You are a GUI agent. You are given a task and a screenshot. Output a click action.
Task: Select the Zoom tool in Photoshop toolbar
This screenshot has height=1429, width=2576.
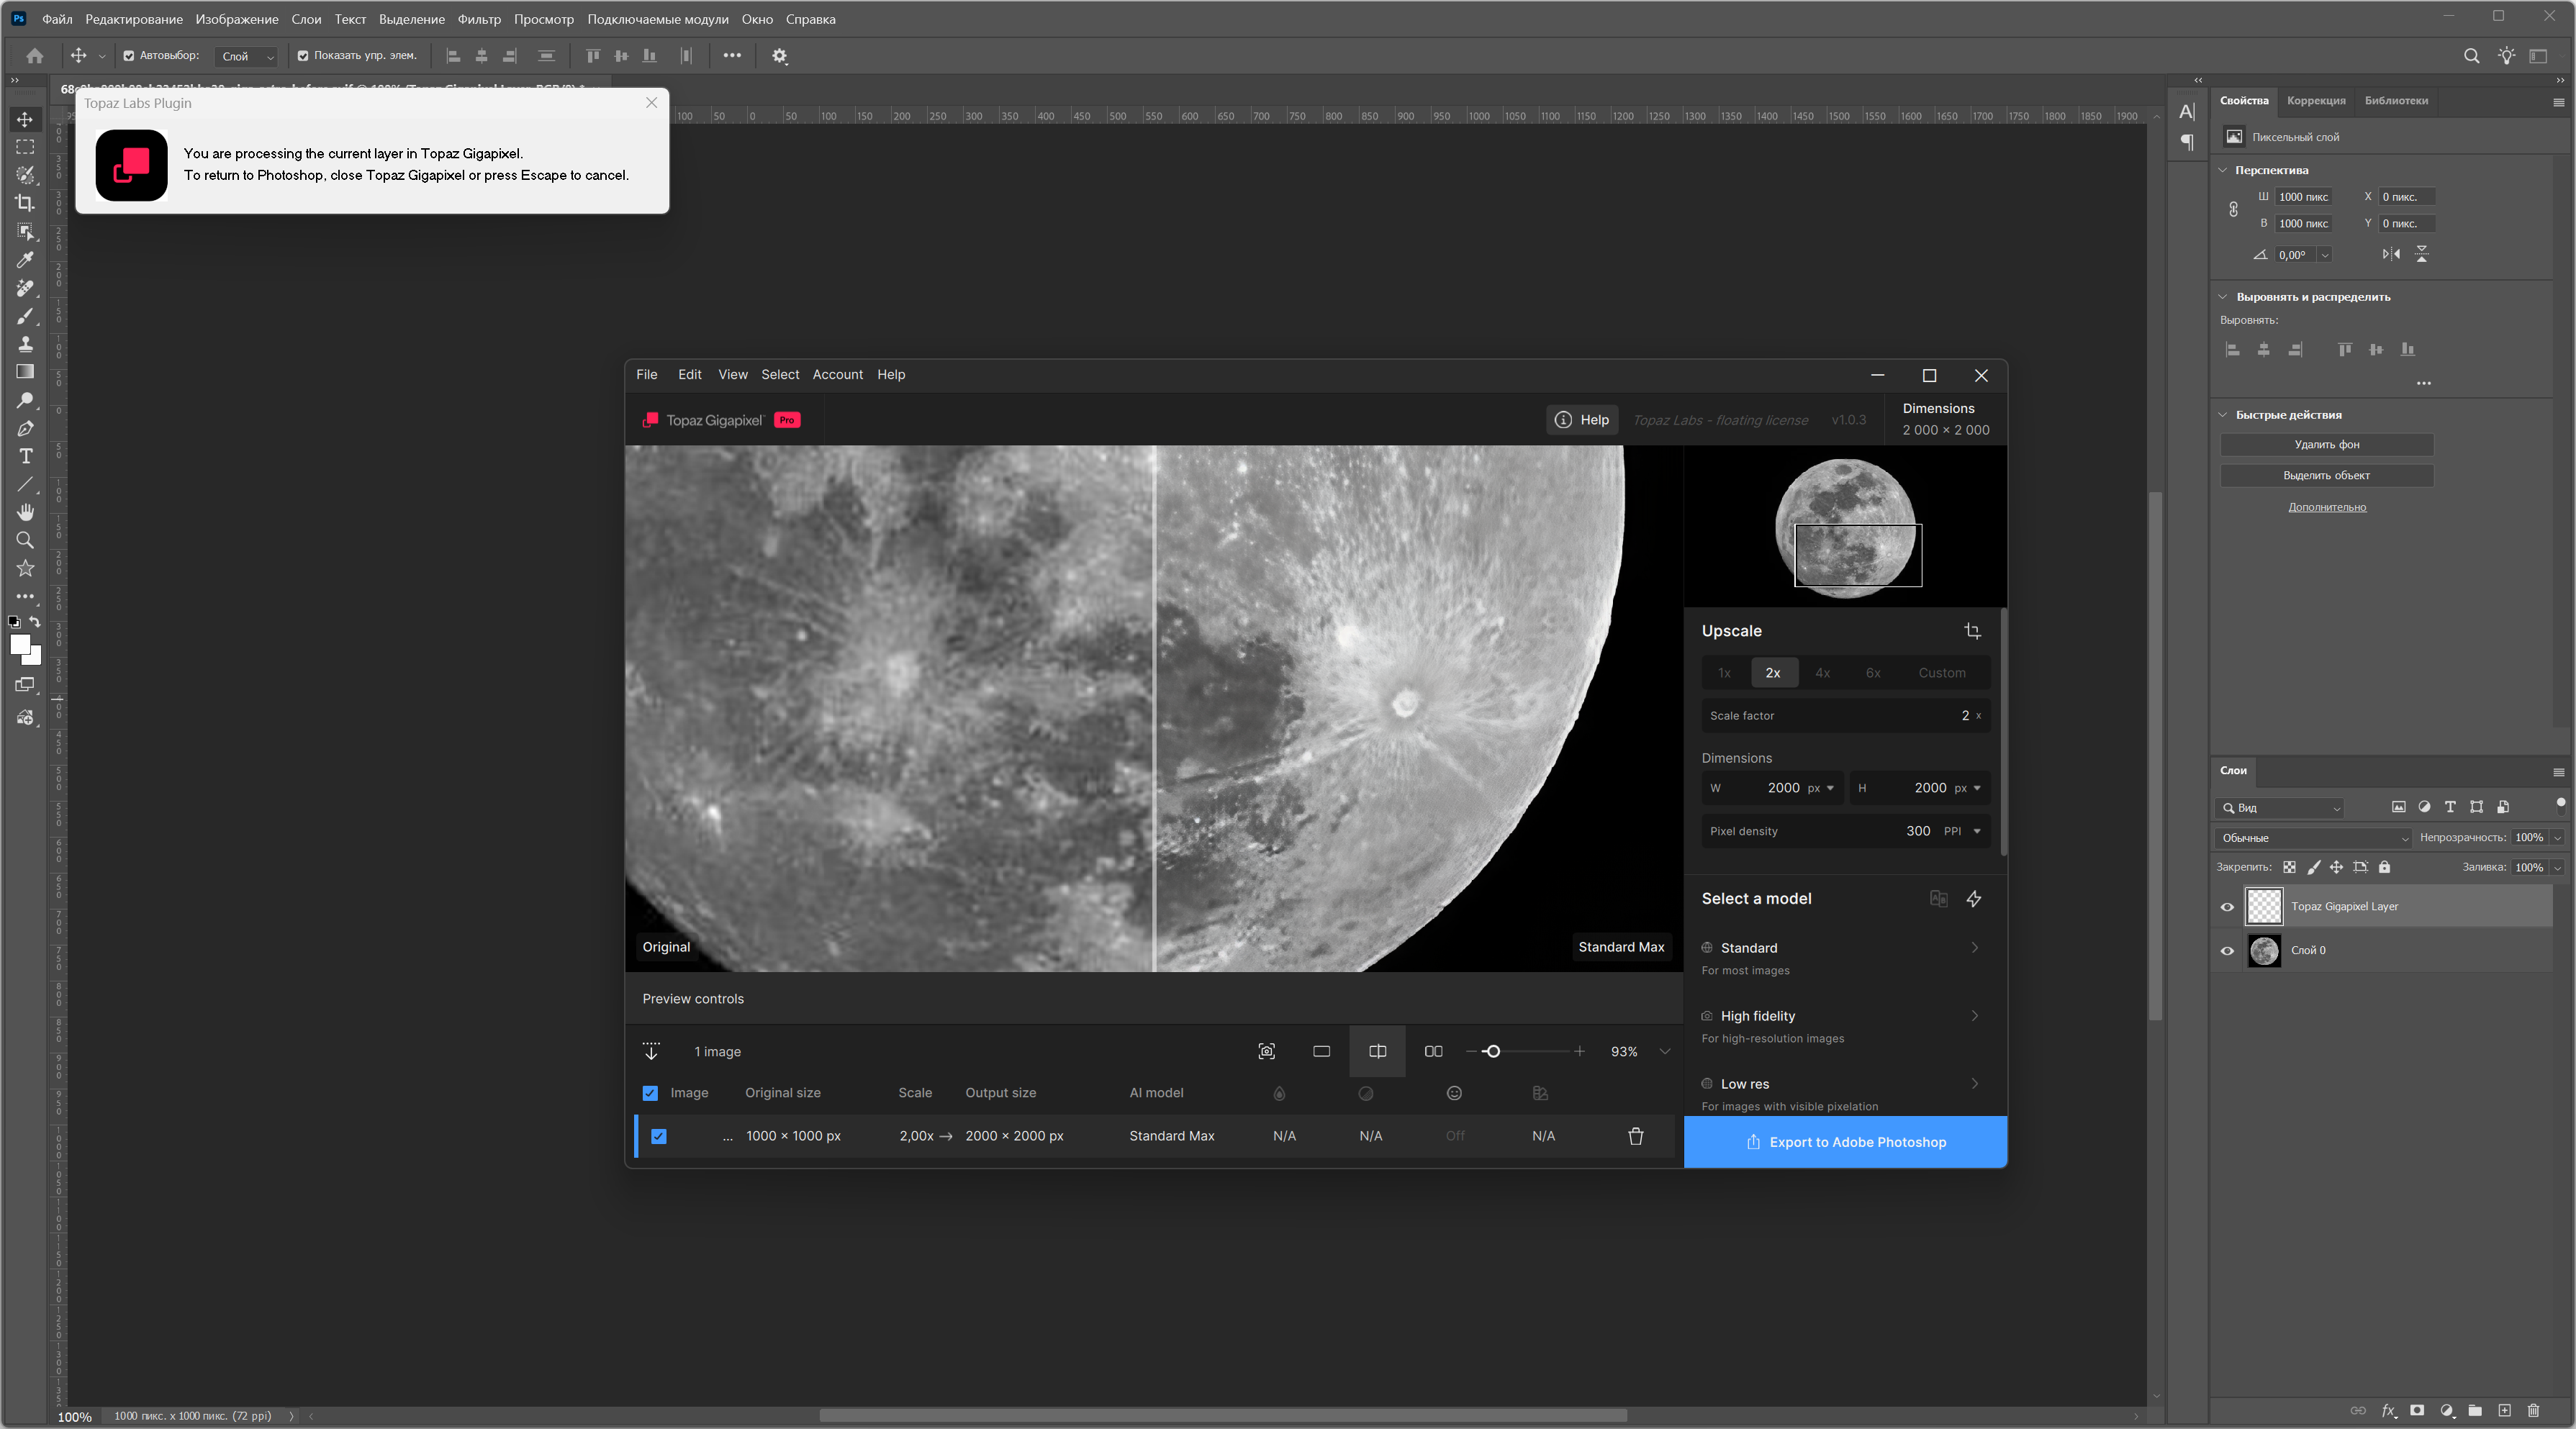25,540
